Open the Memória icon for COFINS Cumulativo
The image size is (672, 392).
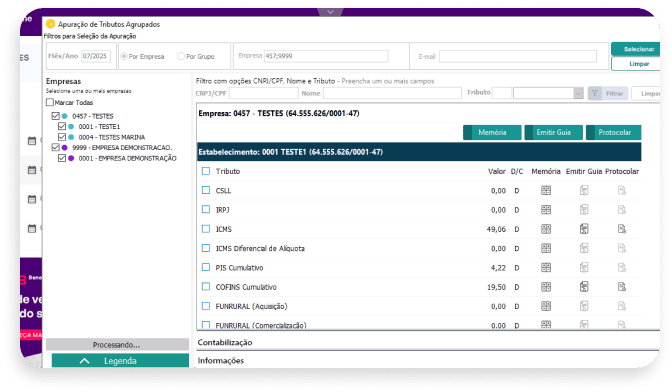[546, 287]
